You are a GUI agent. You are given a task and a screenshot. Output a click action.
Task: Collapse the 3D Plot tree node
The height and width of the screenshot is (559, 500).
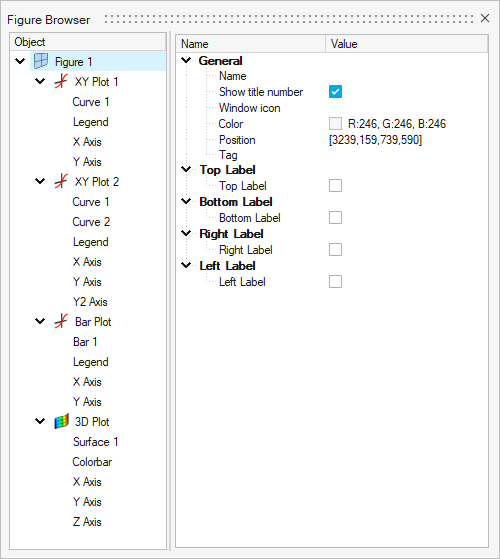(40, 421)
